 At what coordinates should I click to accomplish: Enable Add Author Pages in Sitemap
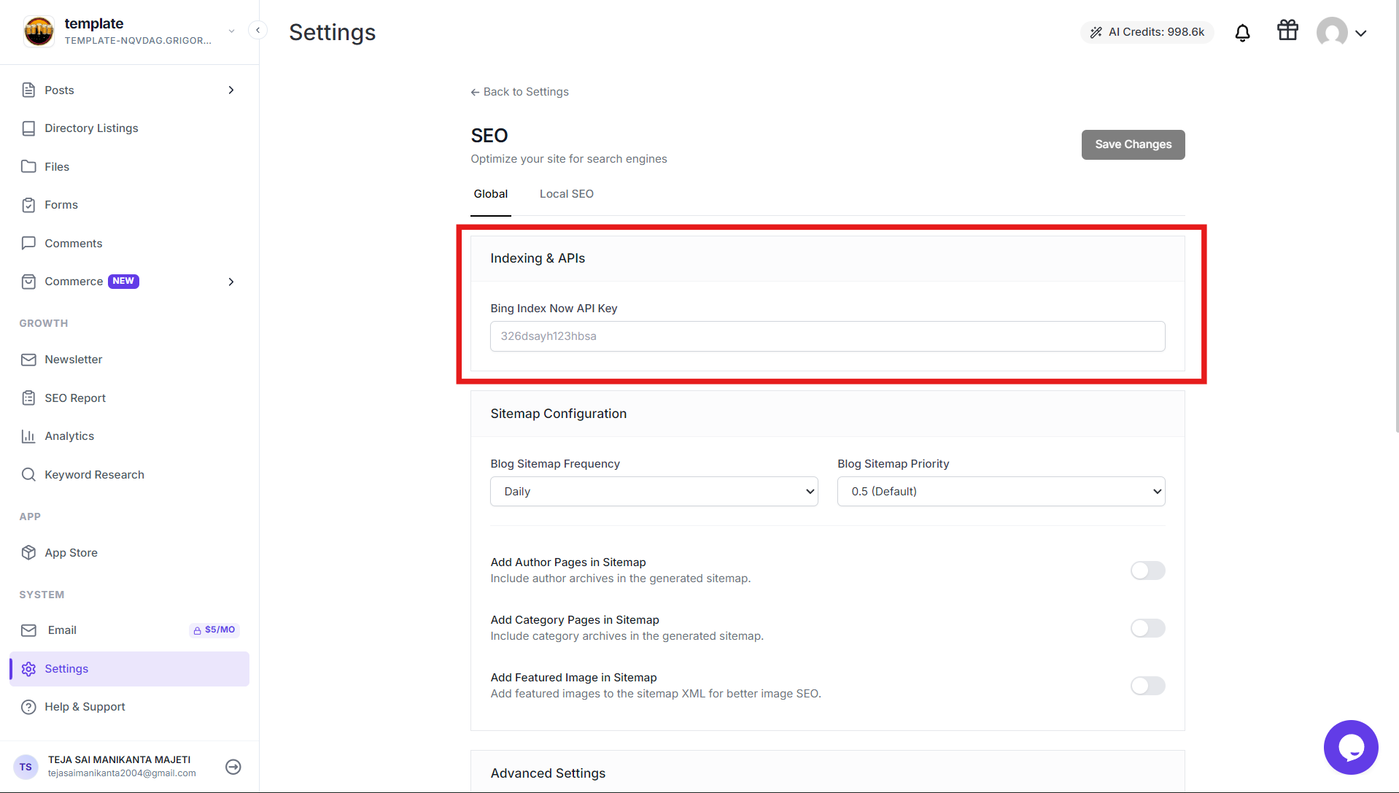[x=1147, y=571]
